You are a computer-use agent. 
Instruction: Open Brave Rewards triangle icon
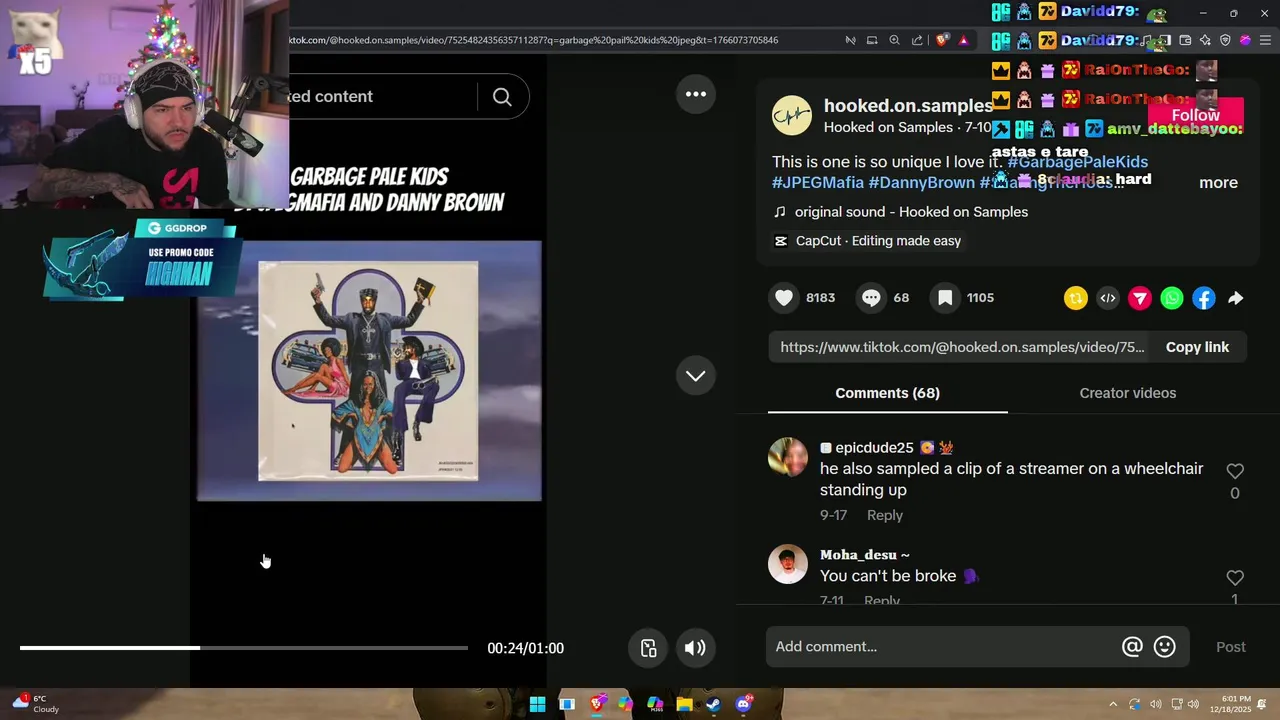(x=963, y=40)
